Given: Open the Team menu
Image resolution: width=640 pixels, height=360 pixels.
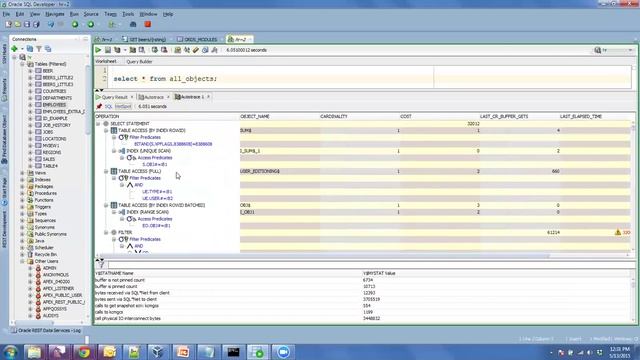Looking at the screenshot, I should click(x=110, y=14).
